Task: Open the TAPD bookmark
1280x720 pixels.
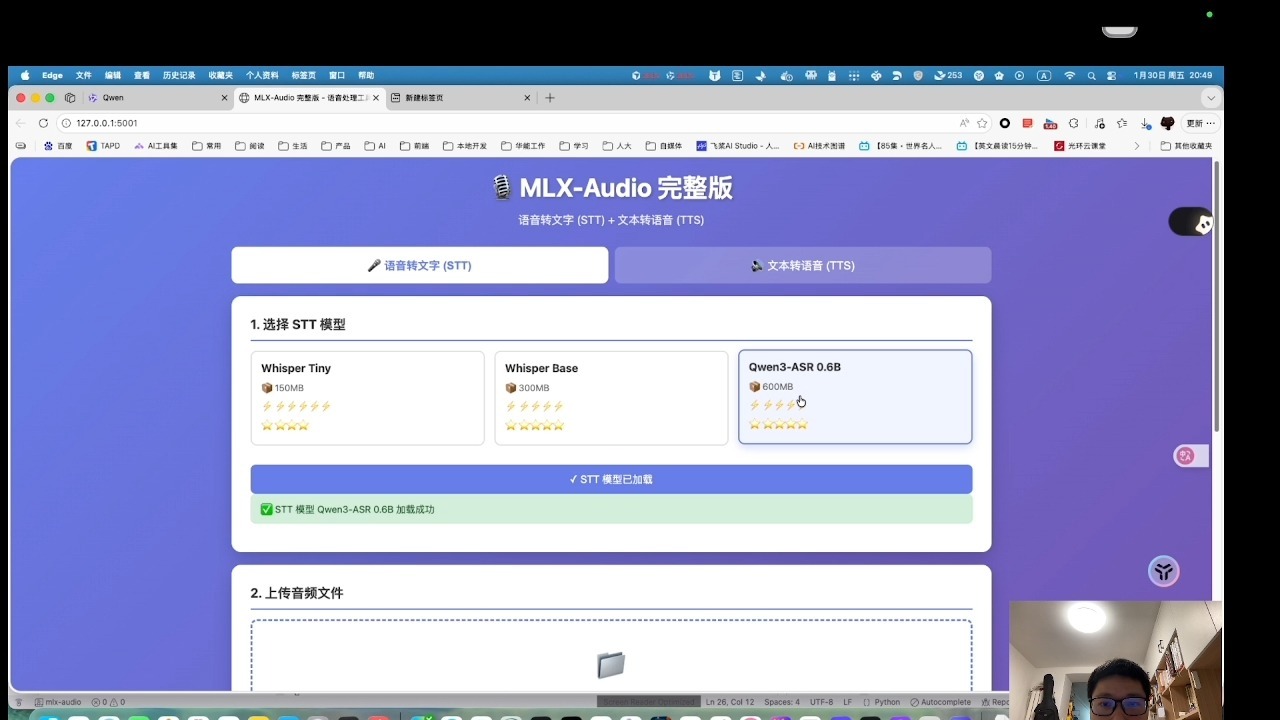Action: (103, 146)
